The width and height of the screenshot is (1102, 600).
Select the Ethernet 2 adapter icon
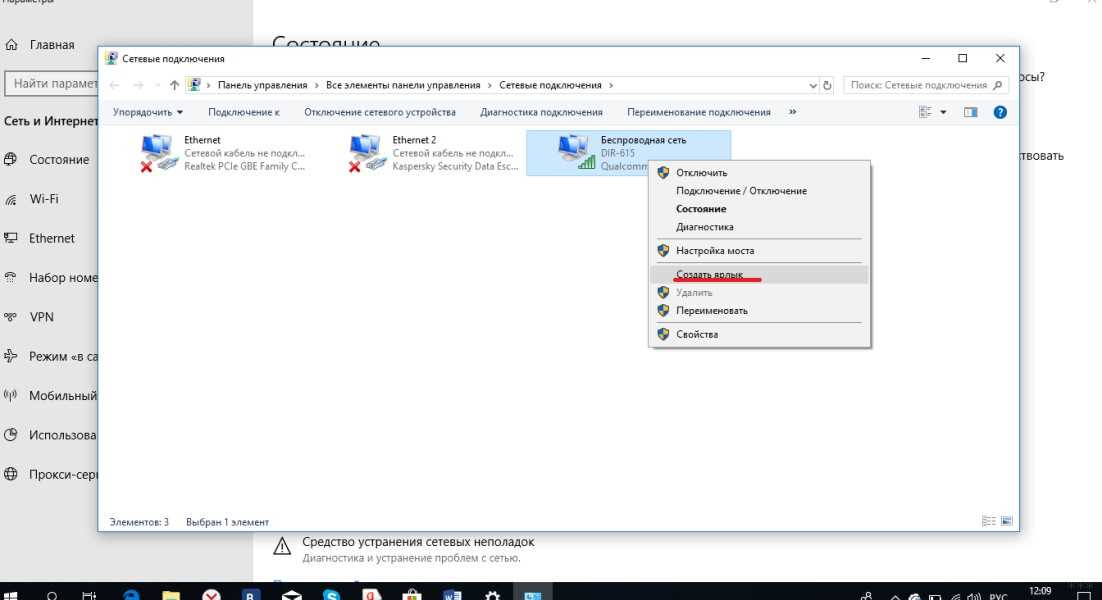[366, 153]
